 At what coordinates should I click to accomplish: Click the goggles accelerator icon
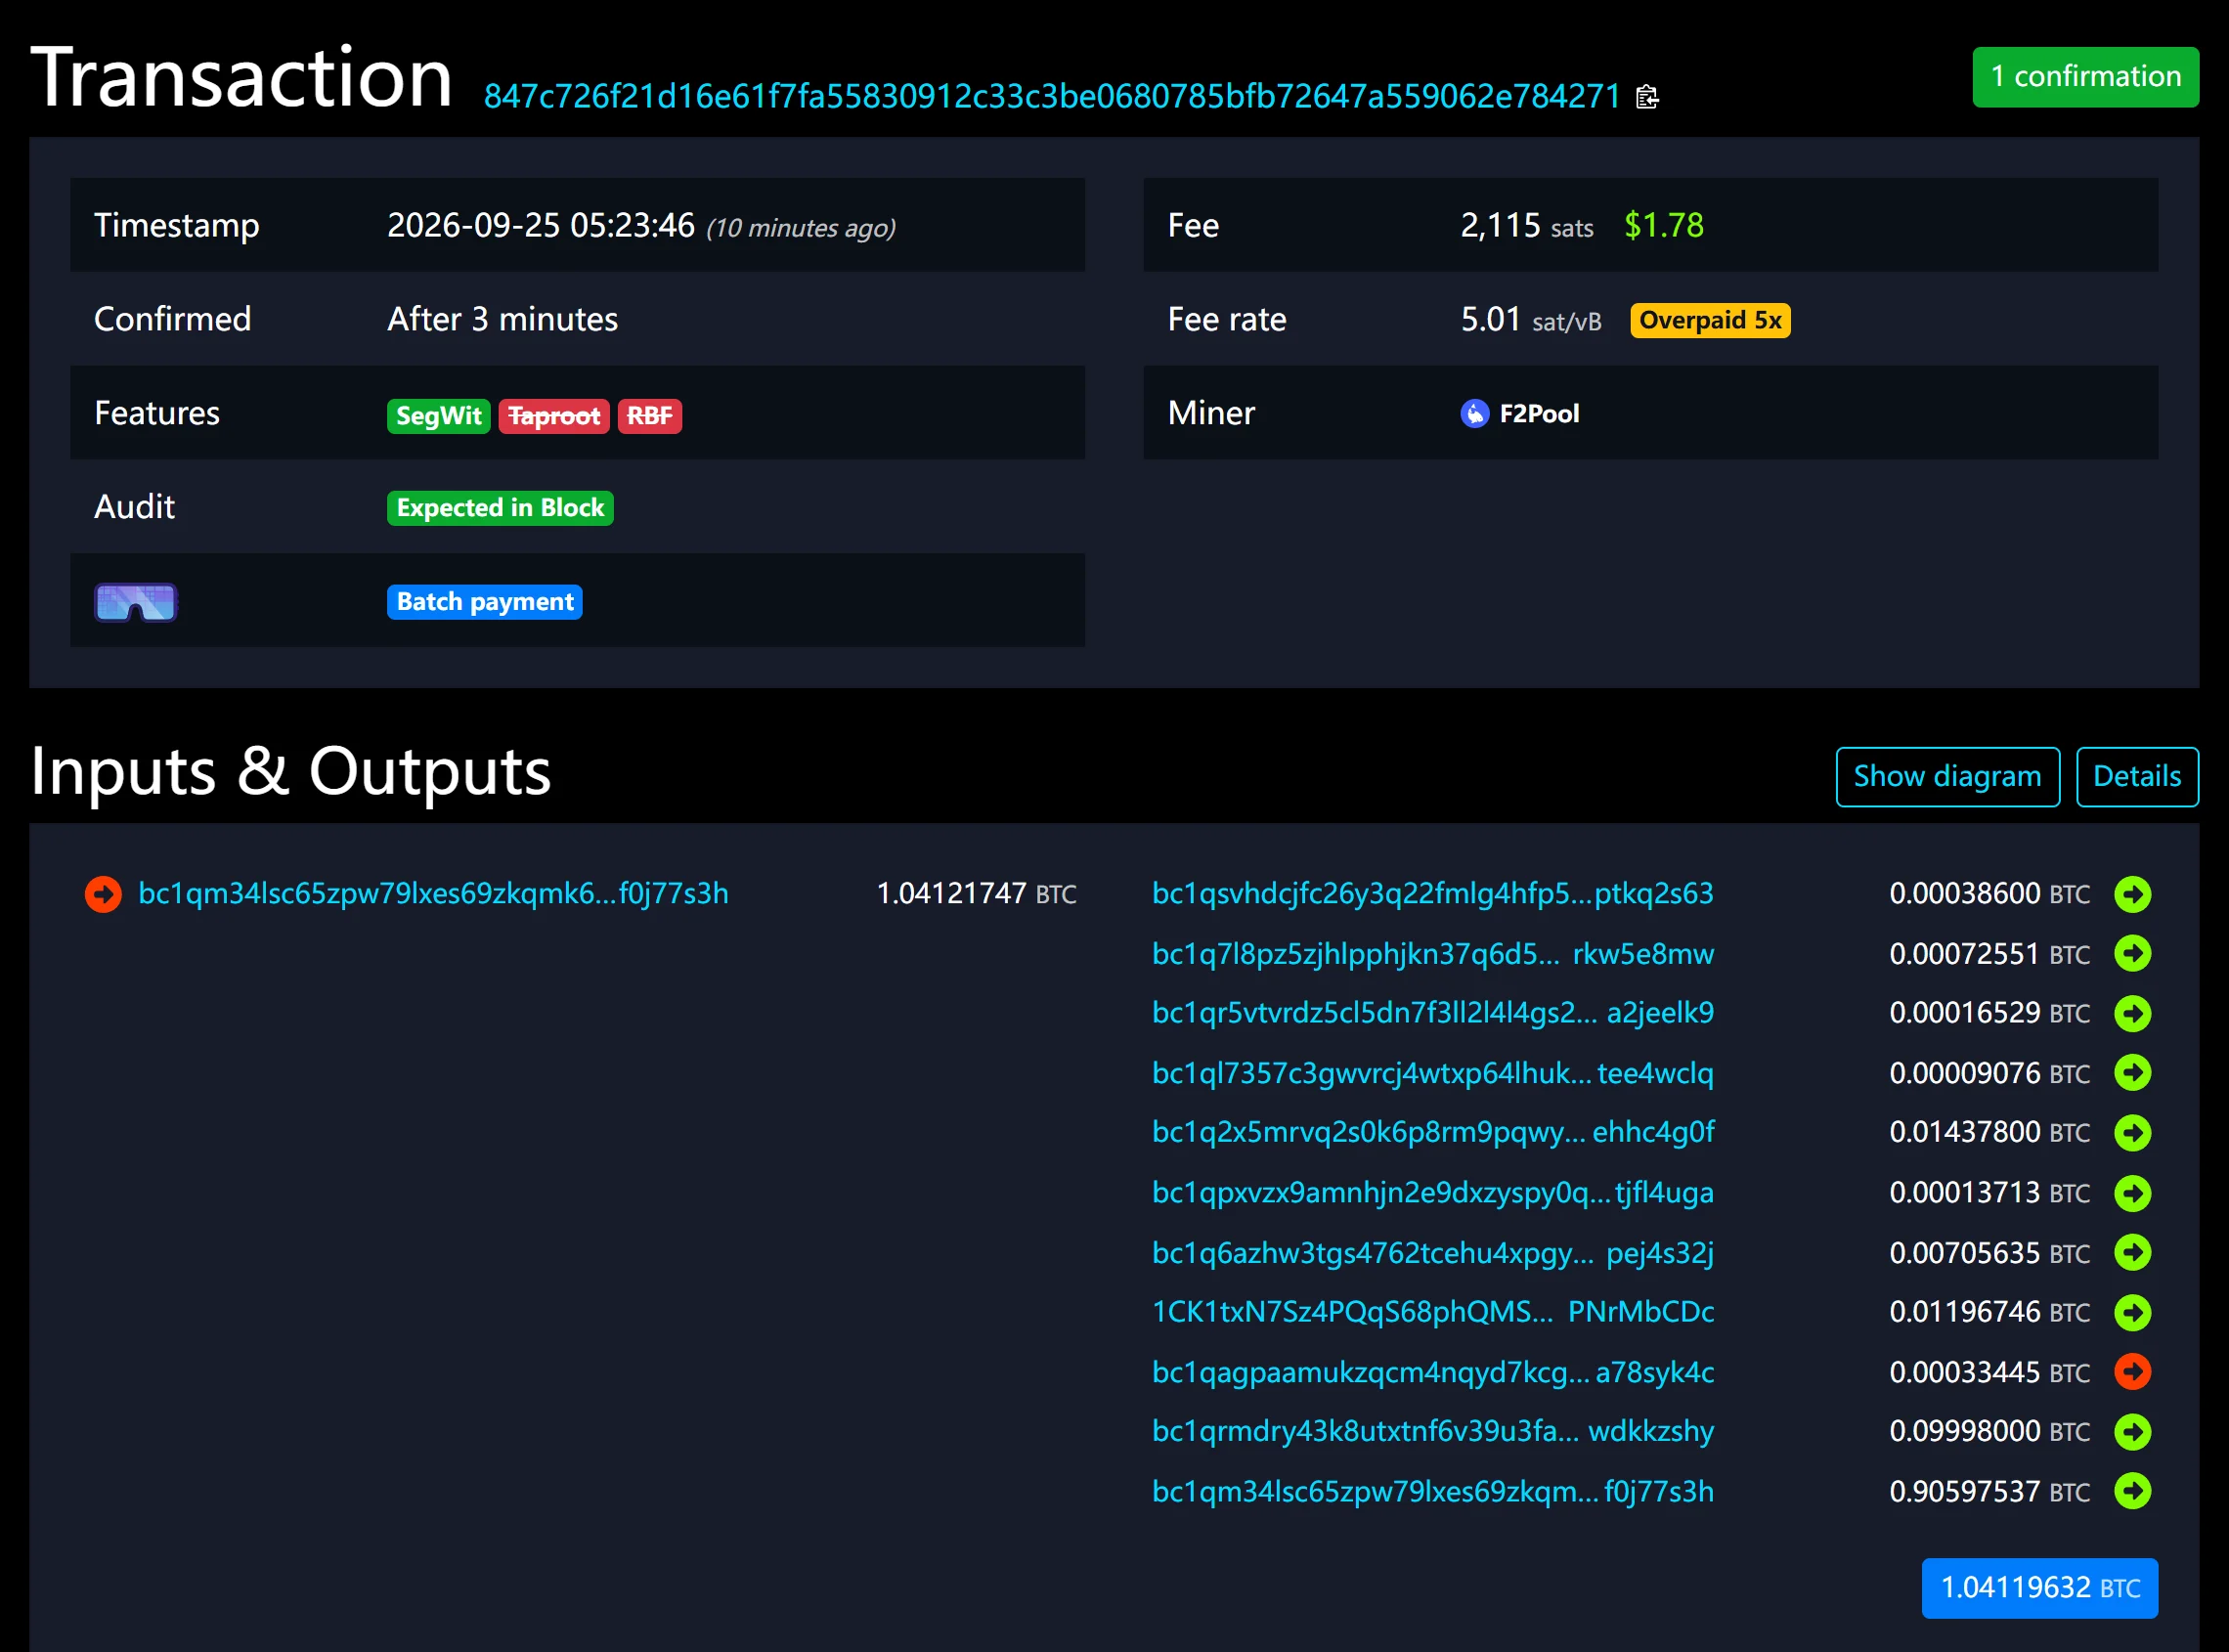pyautogui.click(x=136, y=602)
